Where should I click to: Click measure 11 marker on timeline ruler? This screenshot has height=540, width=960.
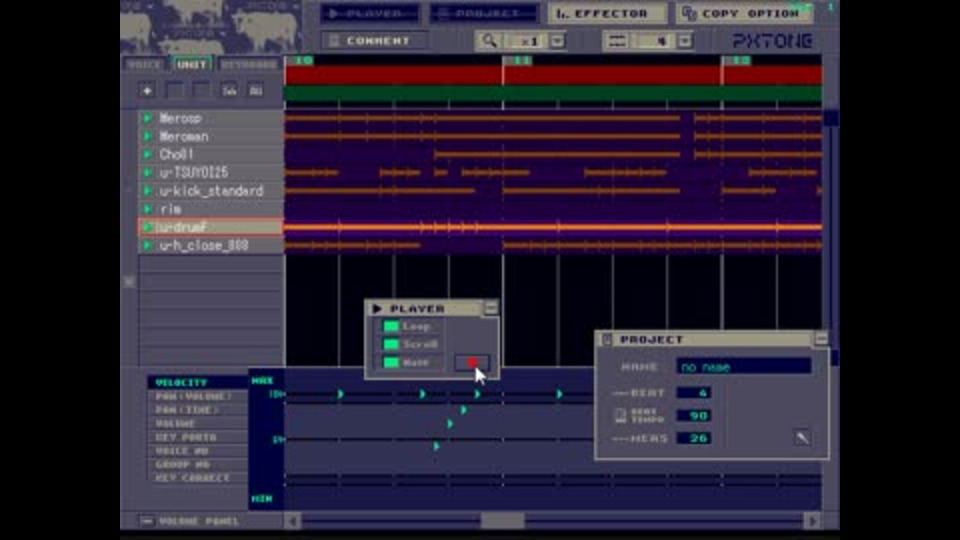520,60
